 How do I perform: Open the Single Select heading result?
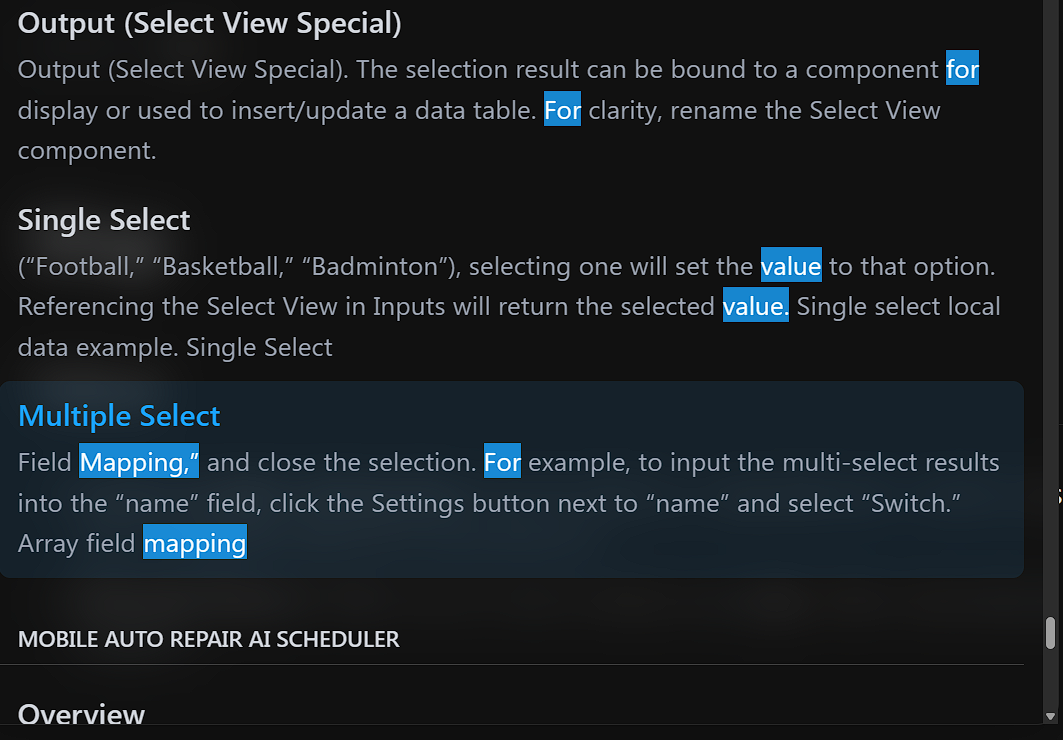click(104, 220)
